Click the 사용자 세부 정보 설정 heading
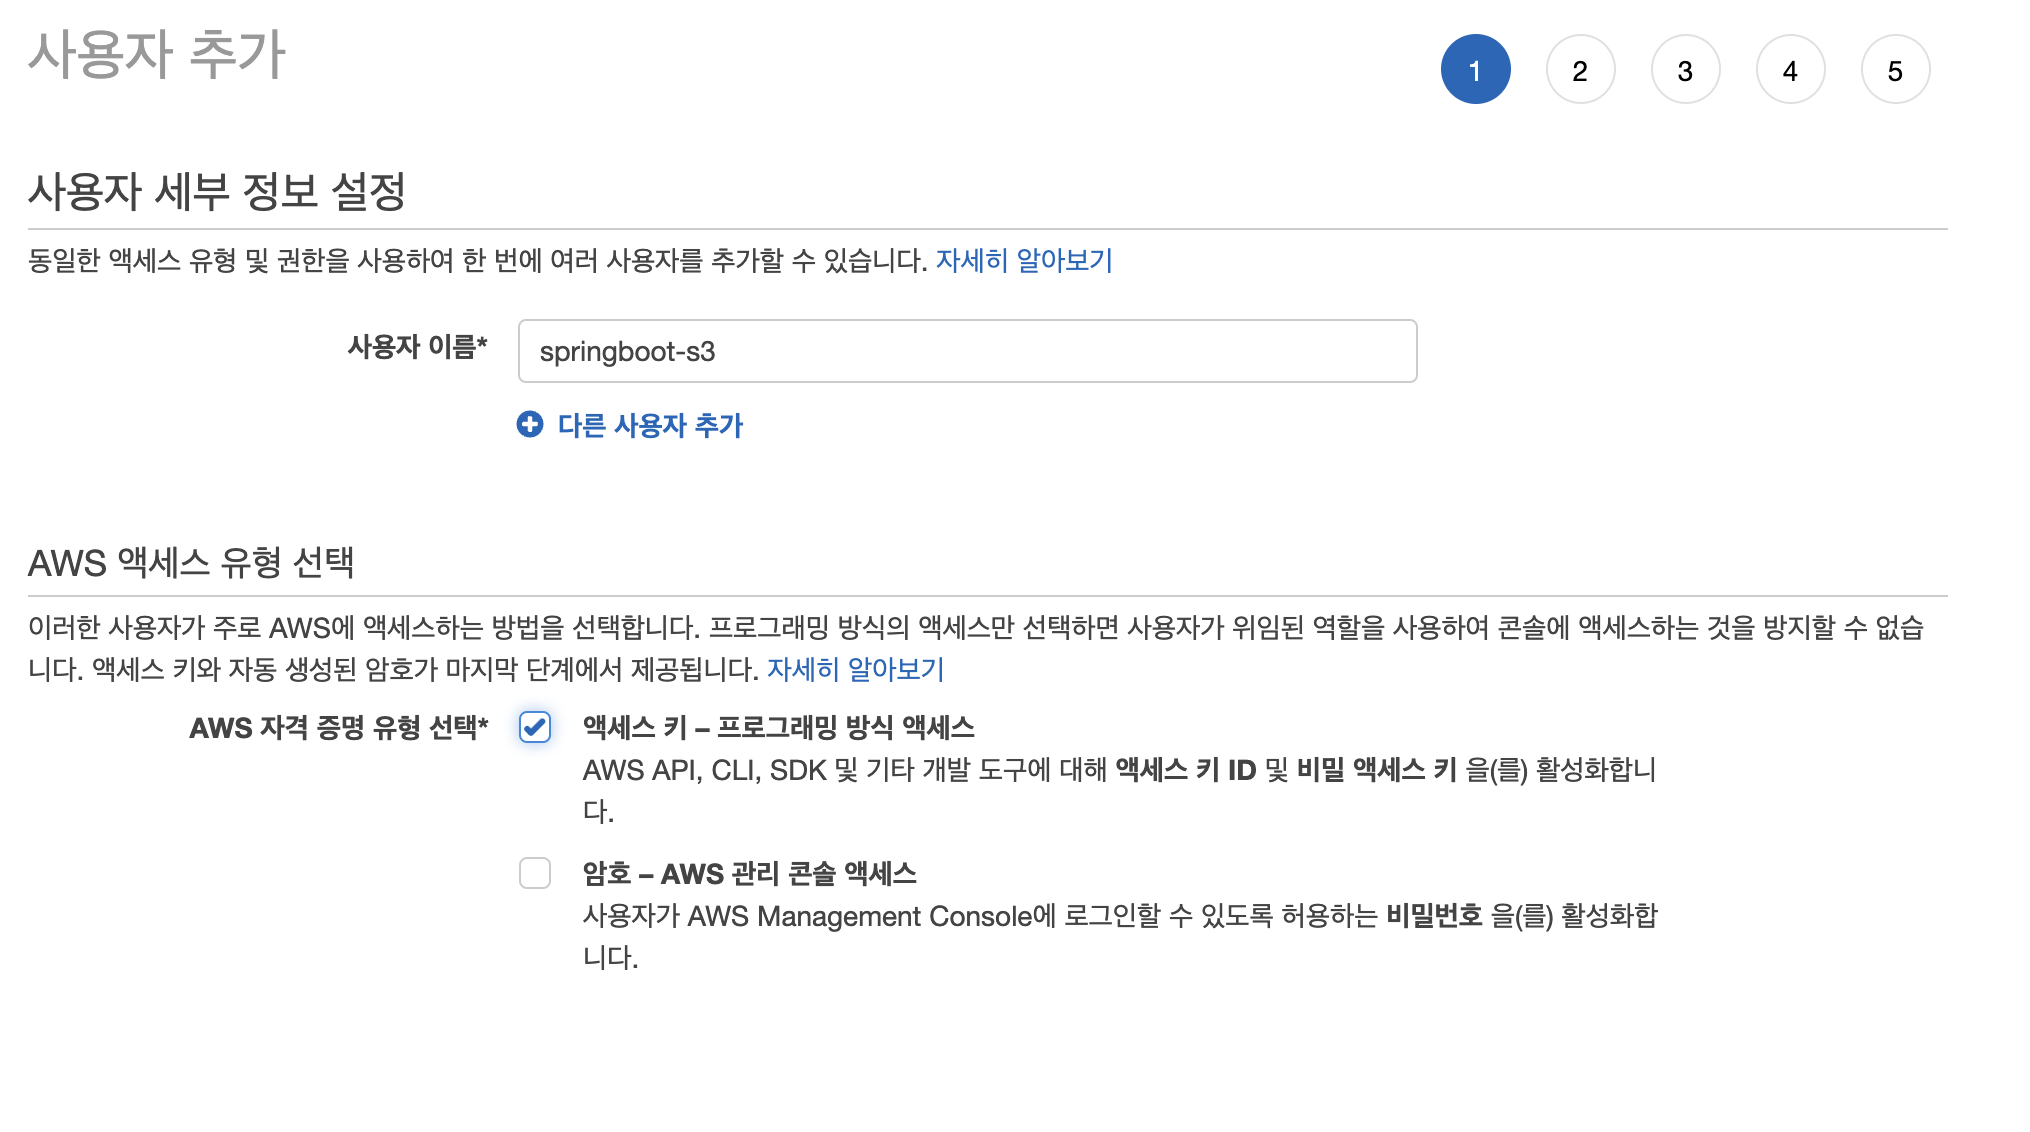Screen dimensions: 2030x1132 (217, 191)
